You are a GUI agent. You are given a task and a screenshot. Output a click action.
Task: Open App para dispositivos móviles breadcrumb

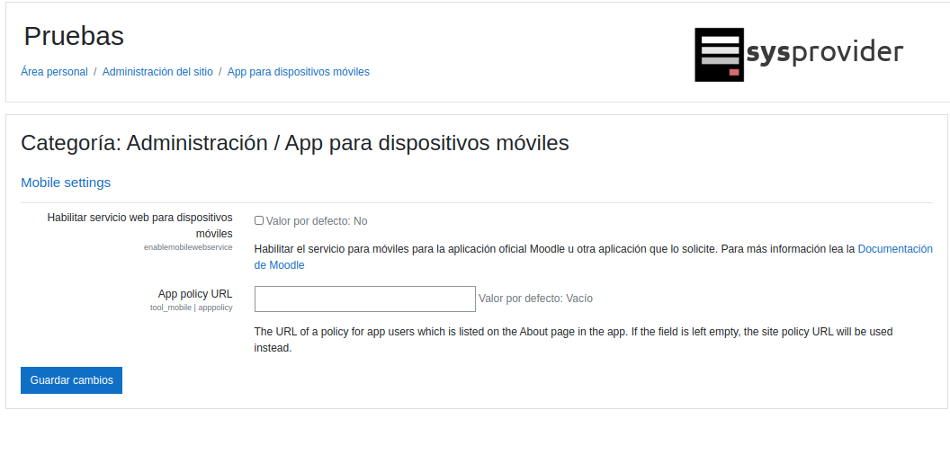[298, 72]
